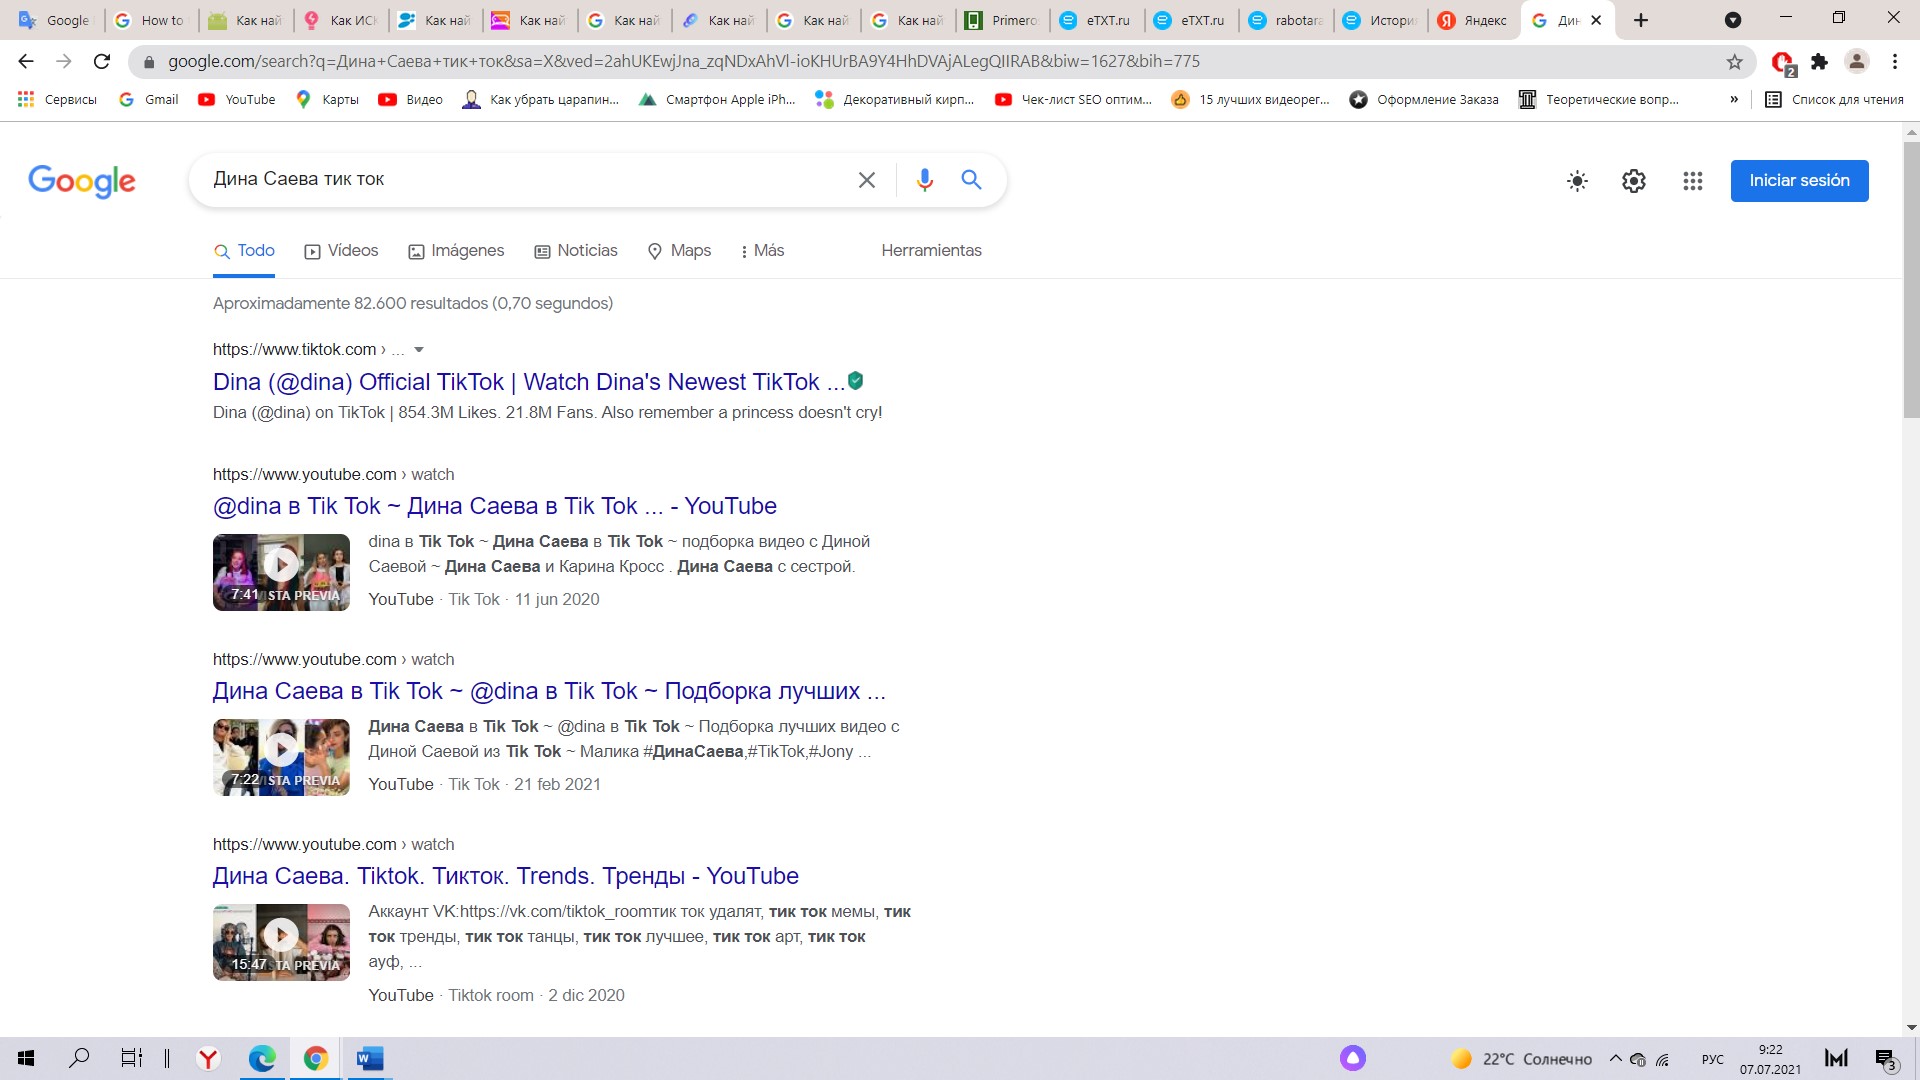Click the Chrome bookmark star icon

tap(1733, 61)
